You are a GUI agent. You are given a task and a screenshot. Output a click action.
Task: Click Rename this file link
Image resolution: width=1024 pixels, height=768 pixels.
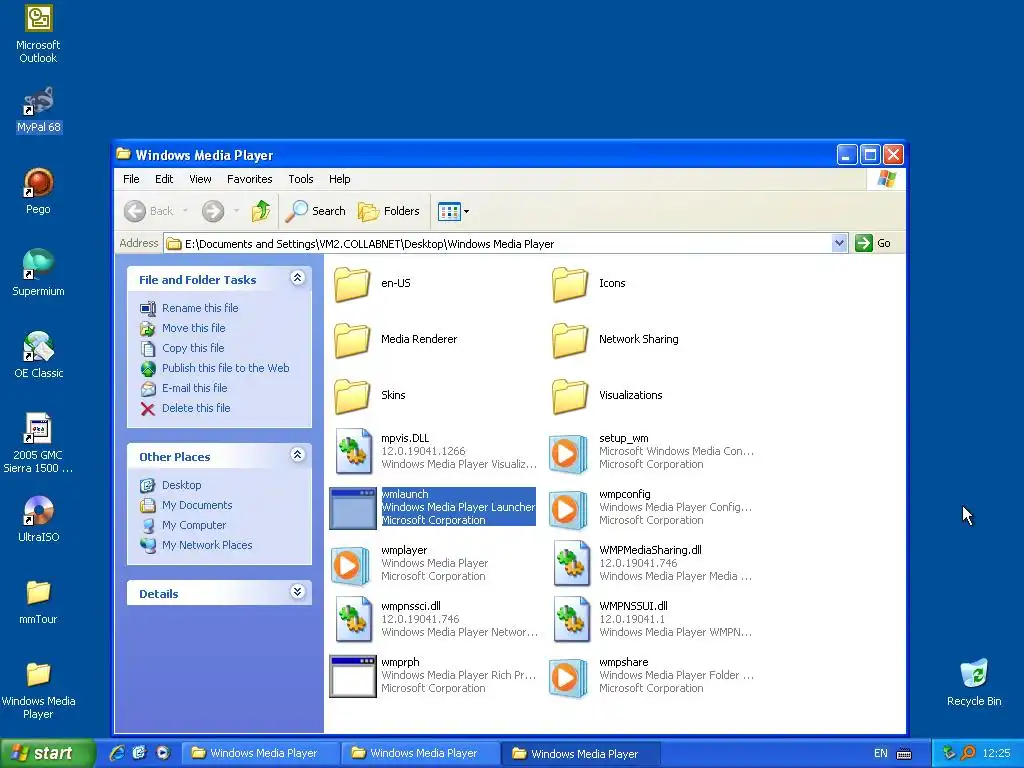pyautogui.click(x=200, y=308)
